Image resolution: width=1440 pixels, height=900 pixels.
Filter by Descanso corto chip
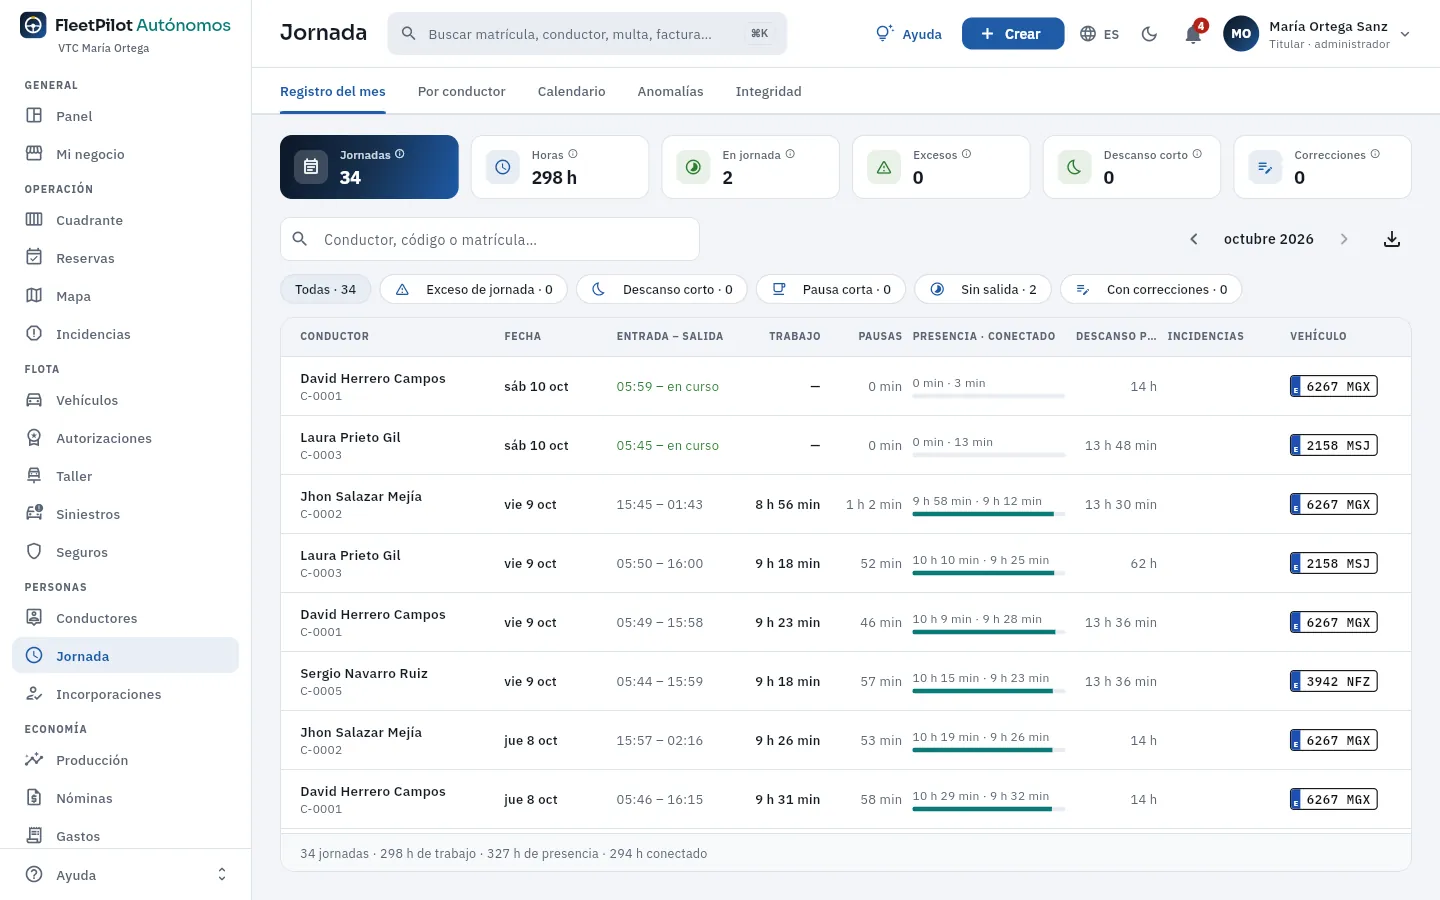tap(662, 289)
